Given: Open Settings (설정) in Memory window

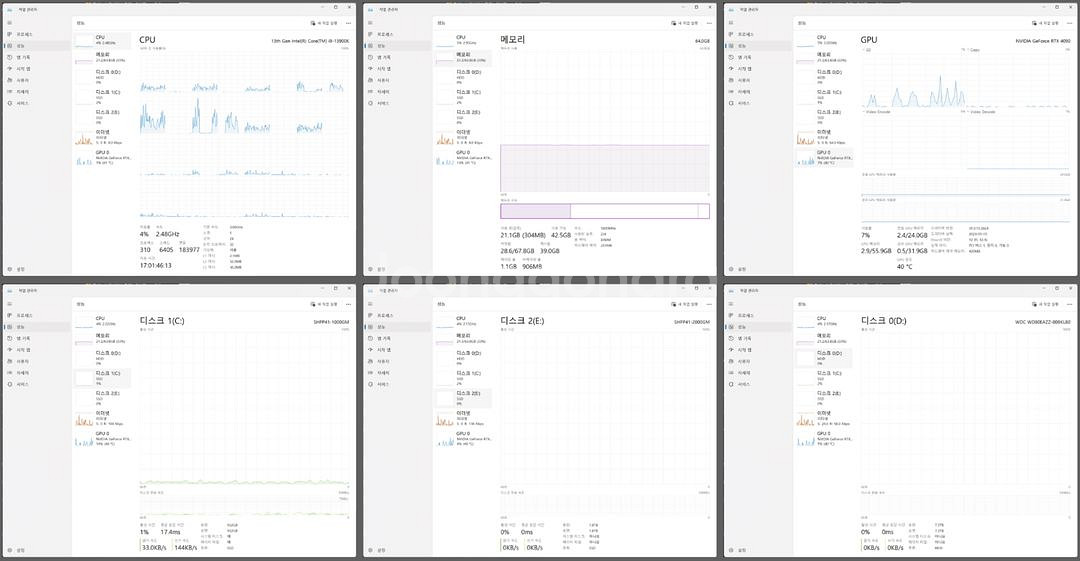Looking at the screenshot, I should tap(397, 269).
